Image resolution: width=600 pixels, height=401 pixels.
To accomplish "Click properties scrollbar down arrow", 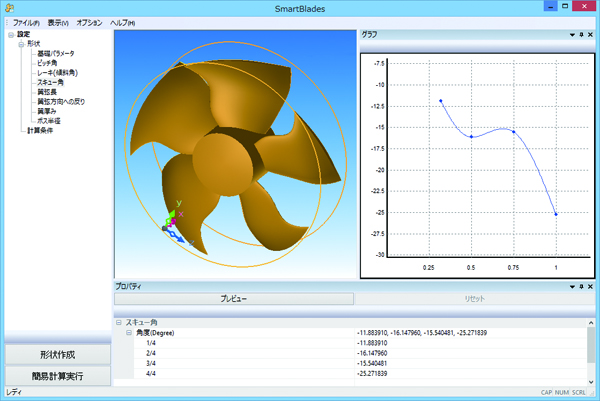I will pos(591,382).
